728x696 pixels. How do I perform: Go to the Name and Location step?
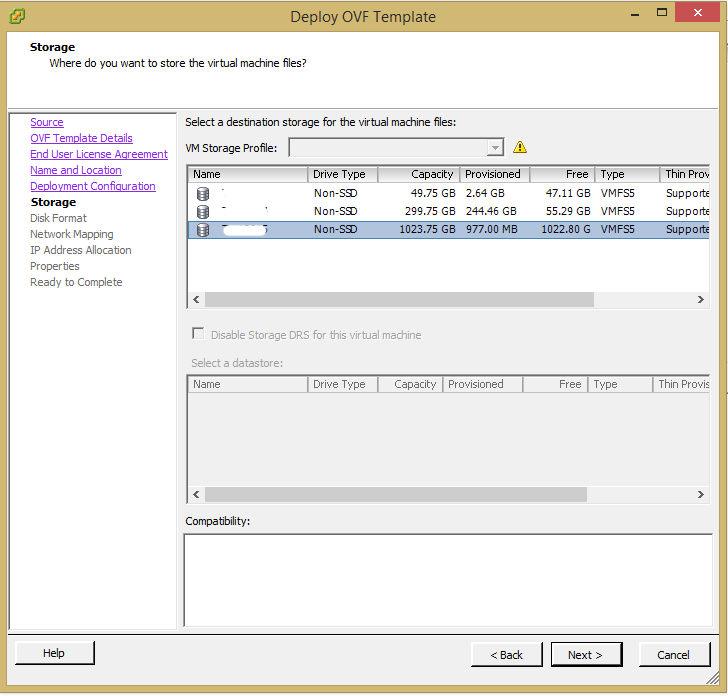pos(76,170)
